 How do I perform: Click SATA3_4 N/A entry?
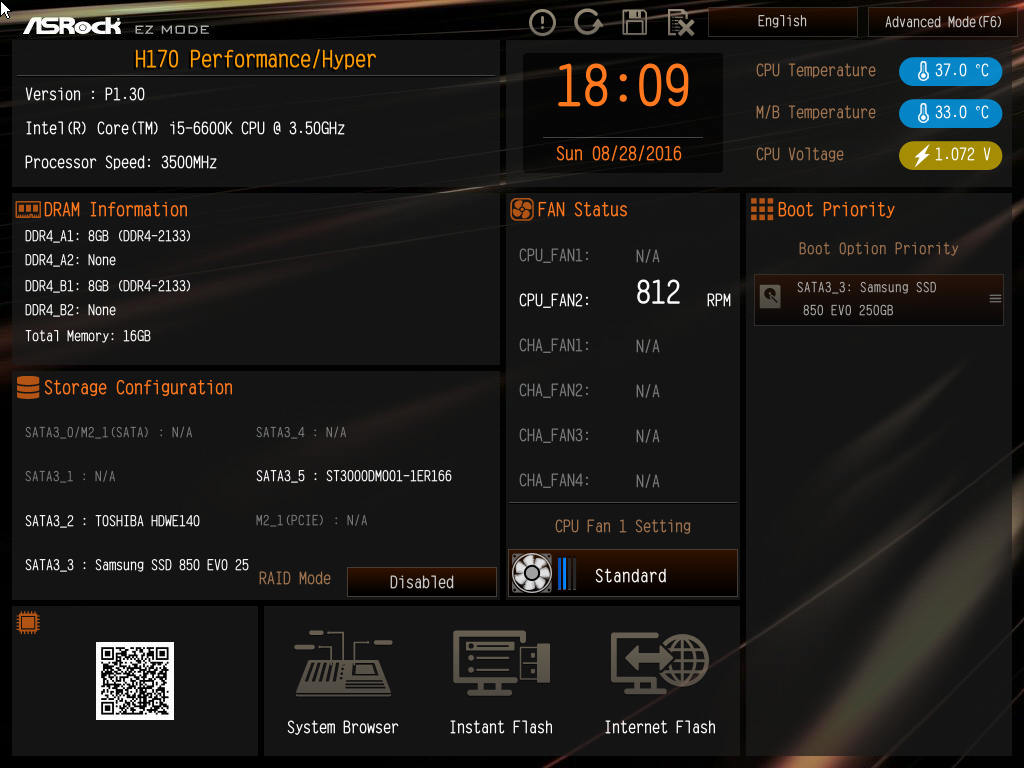coord(301,432)
